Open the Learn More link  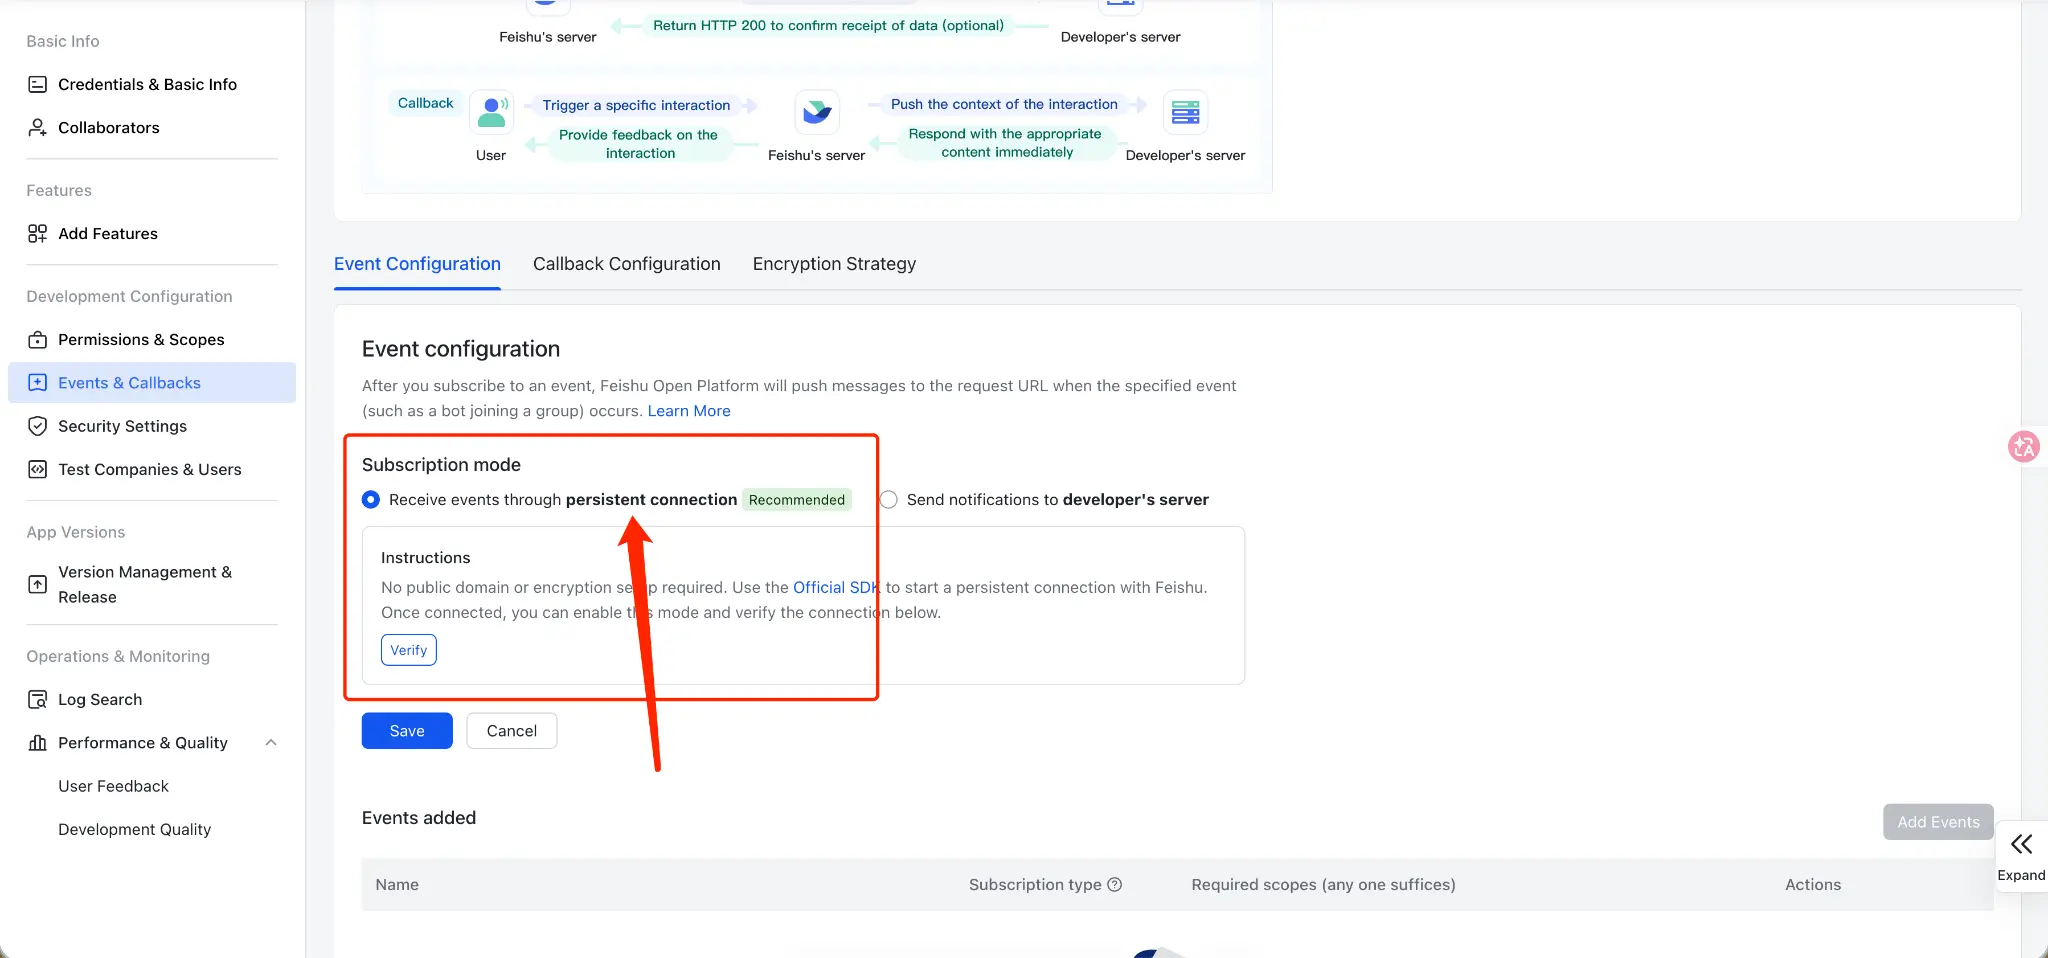pyautogui.click(x=689, y=410)
